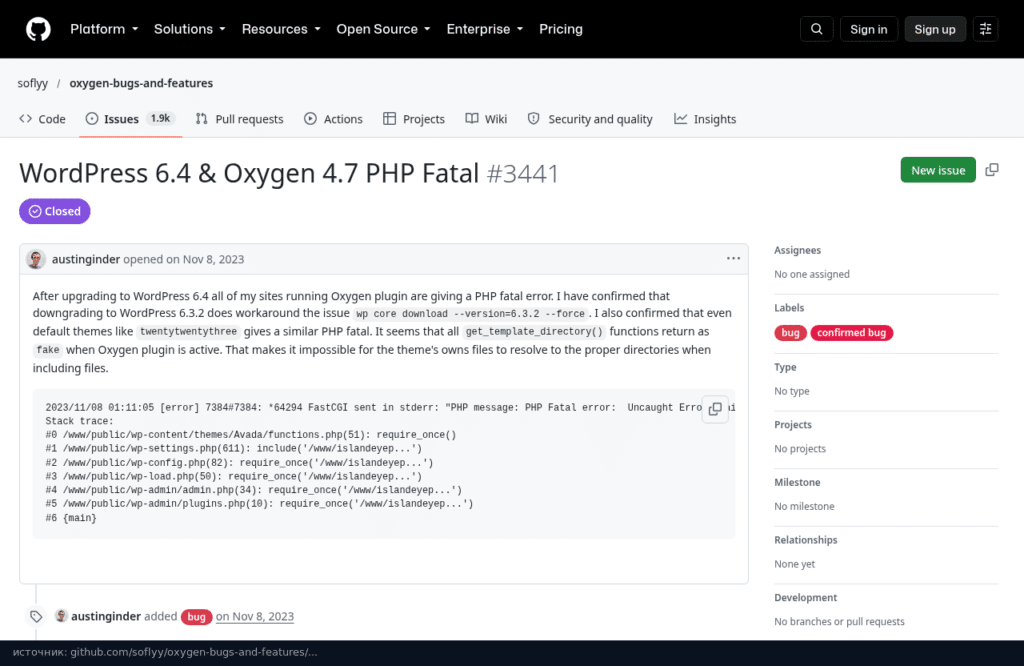Switch to the Actions tab
The image size is (1024, 666).
333,119
